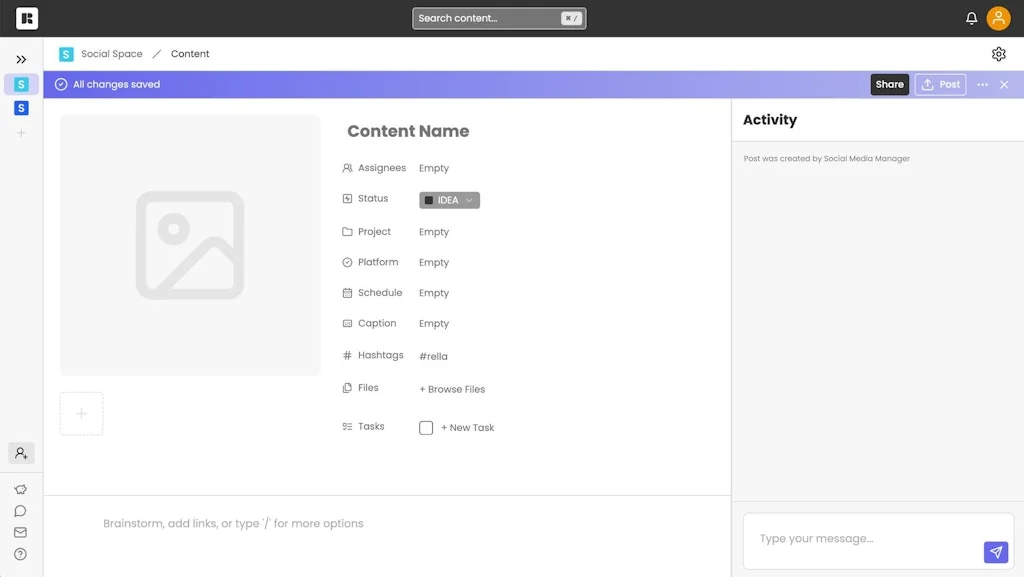This screenshot has width=1024, height=577.
Task: Open the chat bubble support icon
Action: click(20, 510)
